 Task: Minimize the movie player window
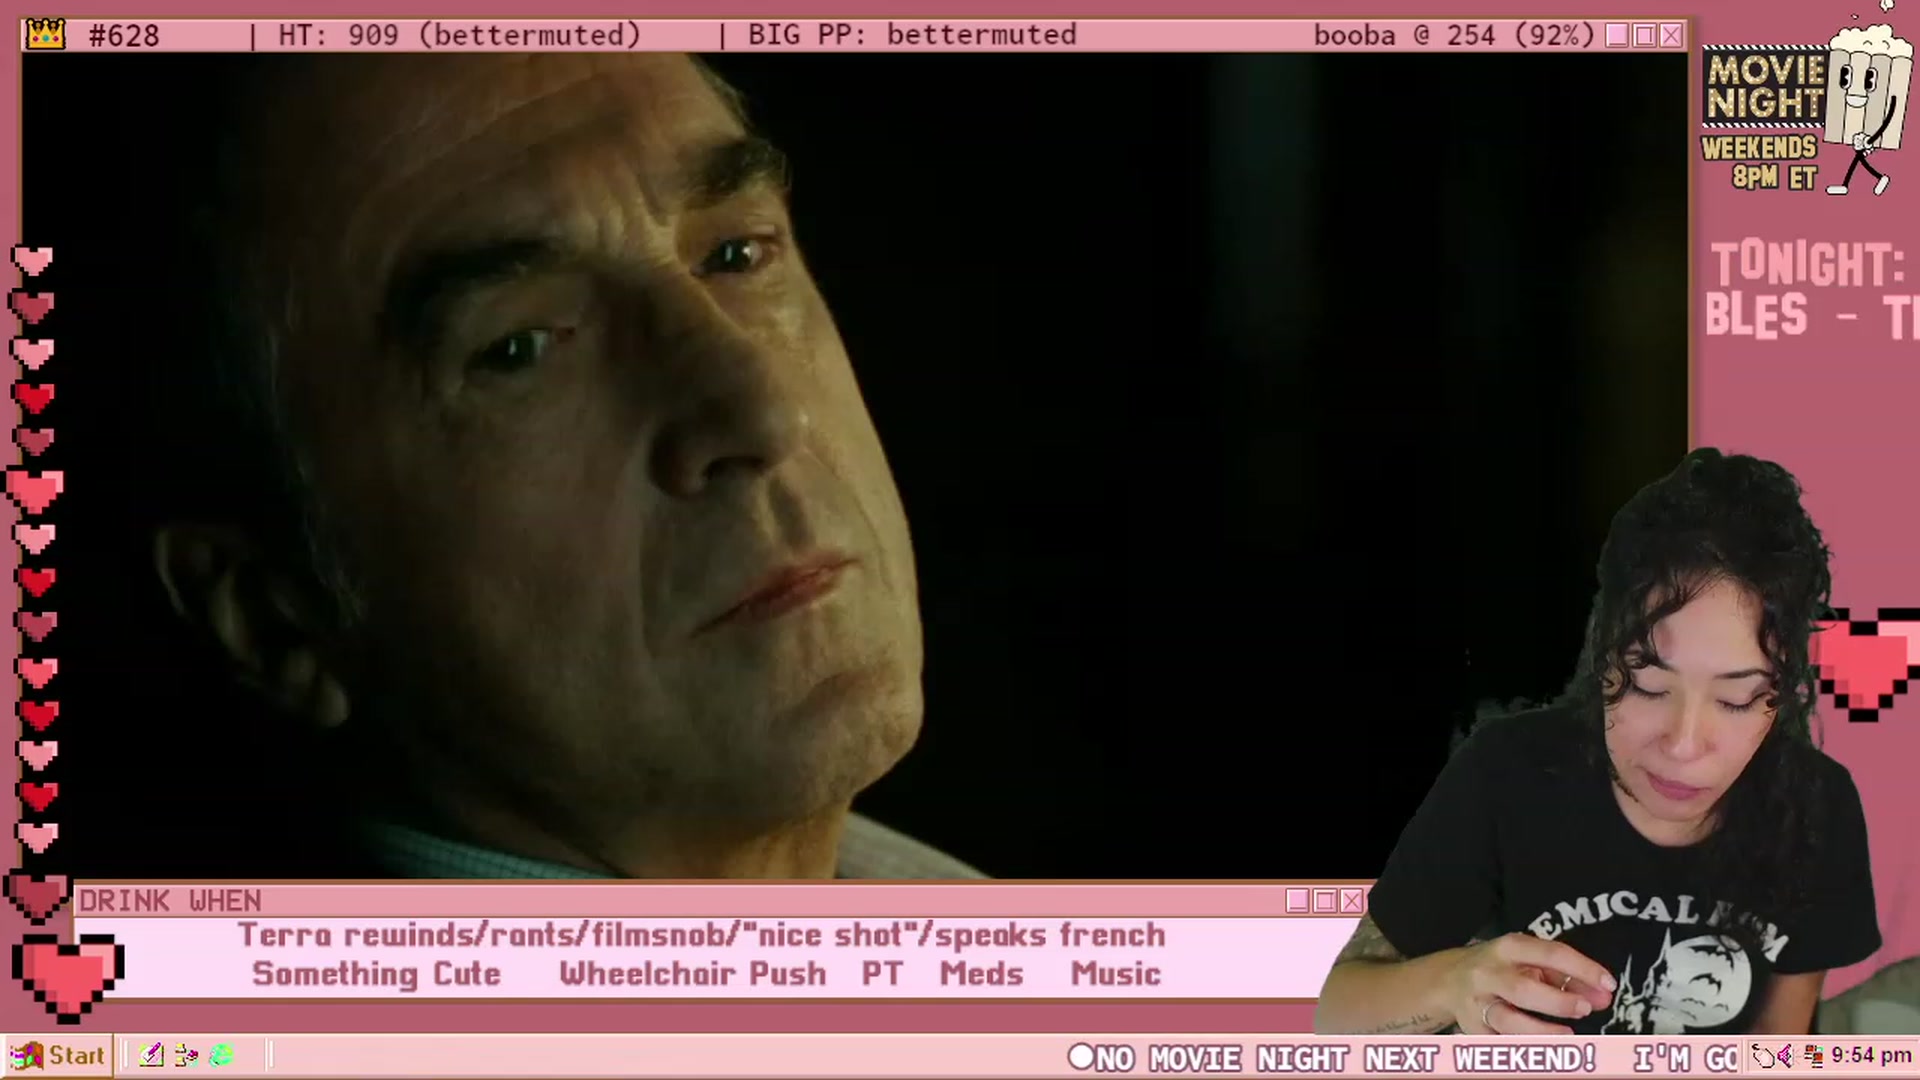[1617, 36]
